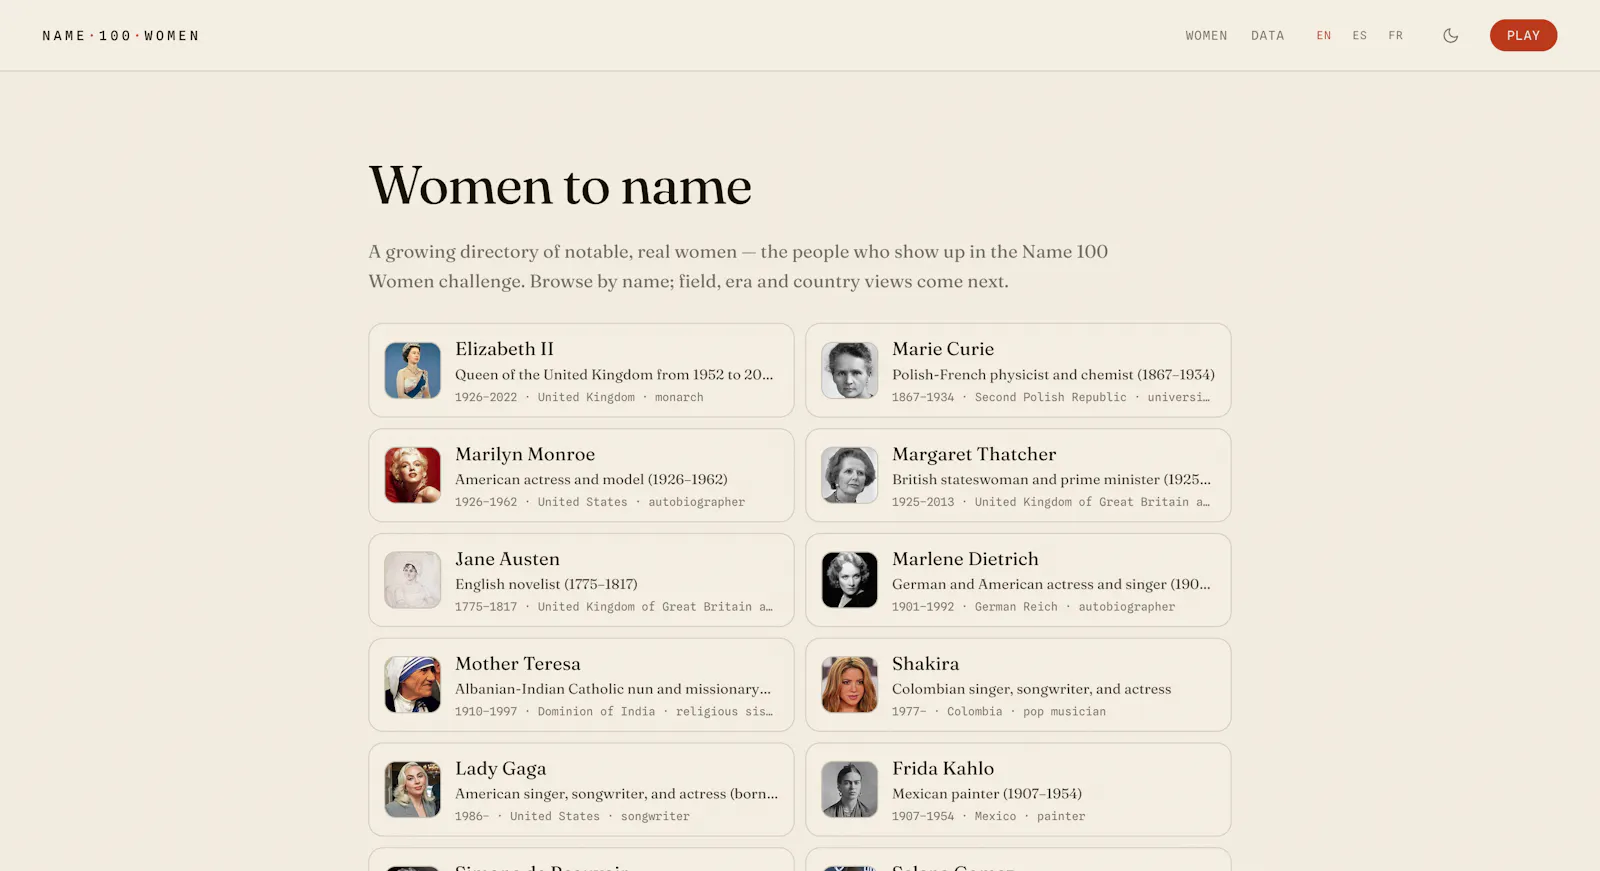Image resolution: width=1600 pixels, height=871 pixels.
Task: Select the Shakira name heading
Action: [x=925, y=664]
